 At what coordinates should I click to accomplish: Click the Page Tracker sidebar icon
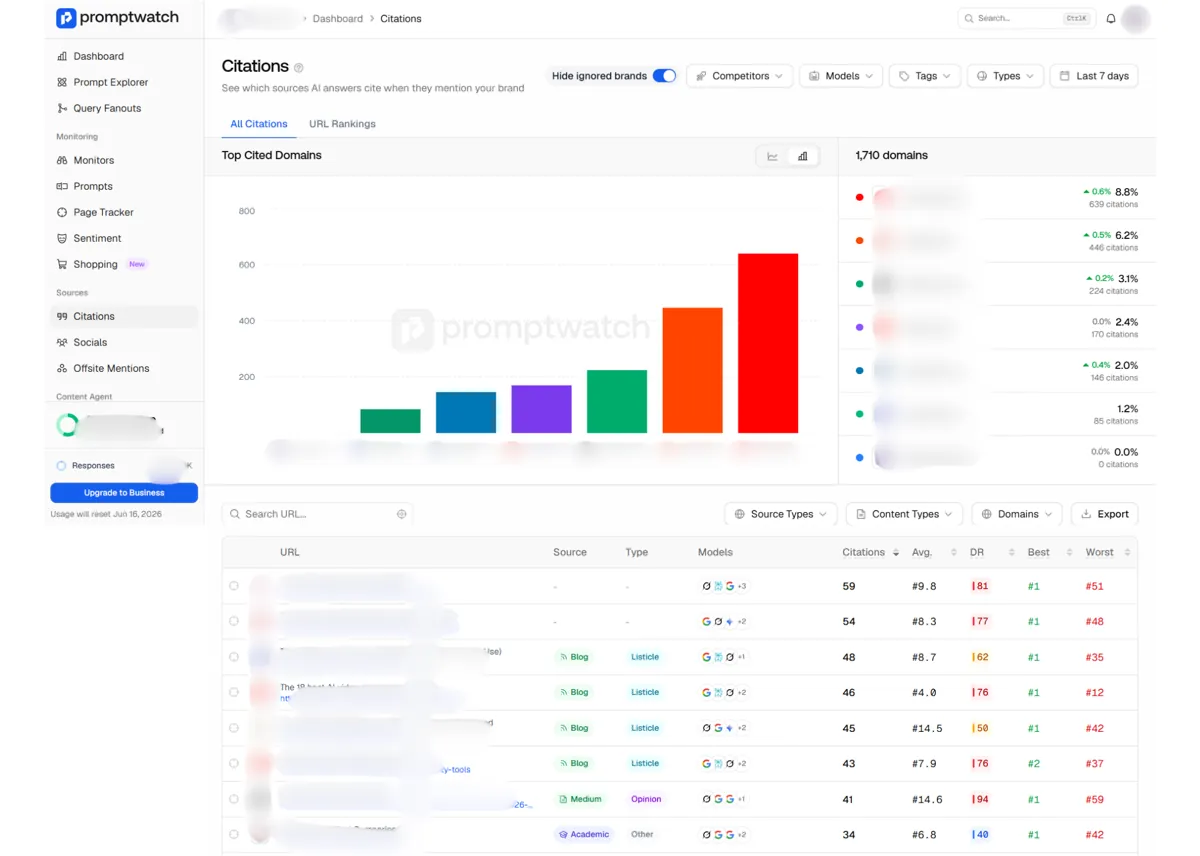62,212
